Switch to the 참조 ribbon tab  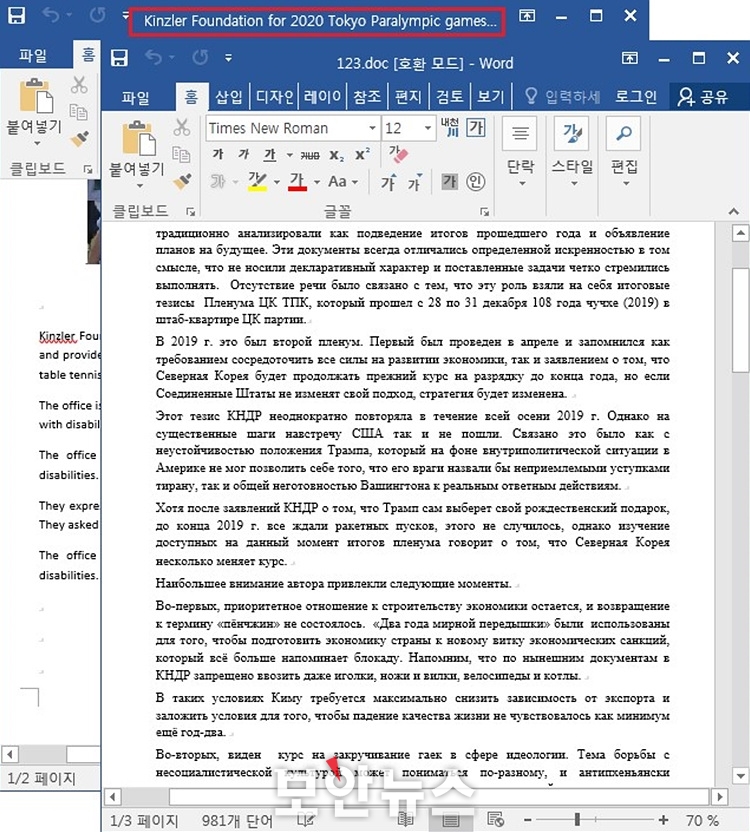point(367,97)
